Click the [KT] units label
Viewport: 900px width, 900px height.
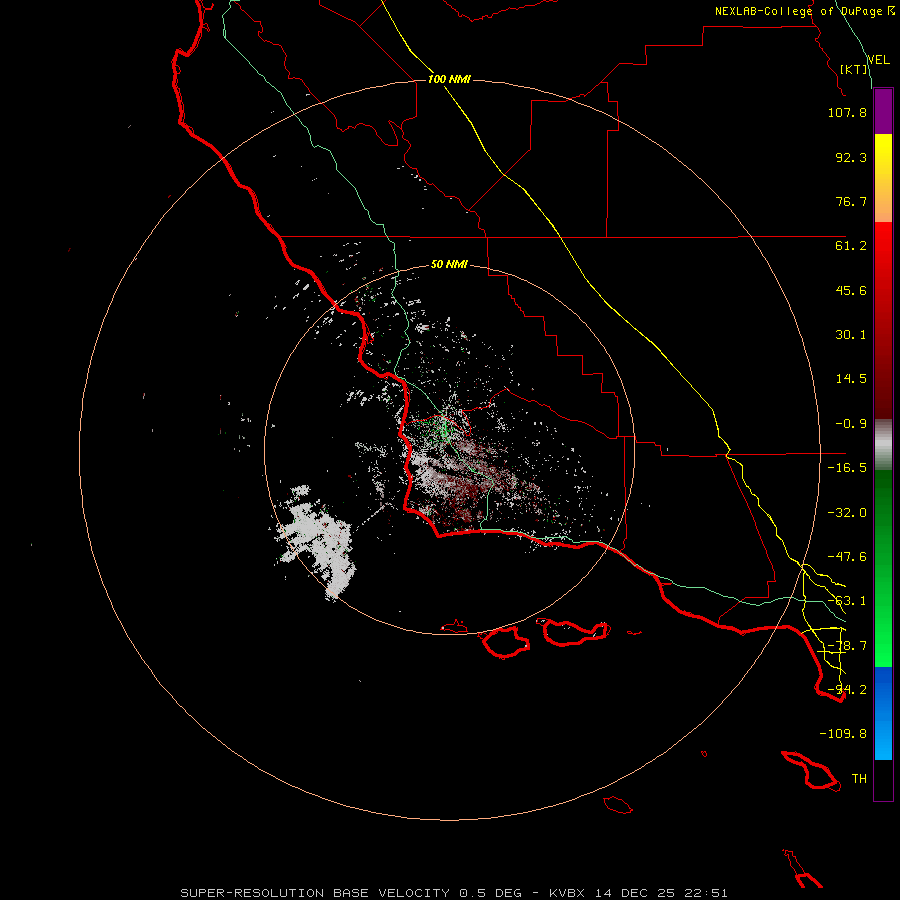pos(854,69)
